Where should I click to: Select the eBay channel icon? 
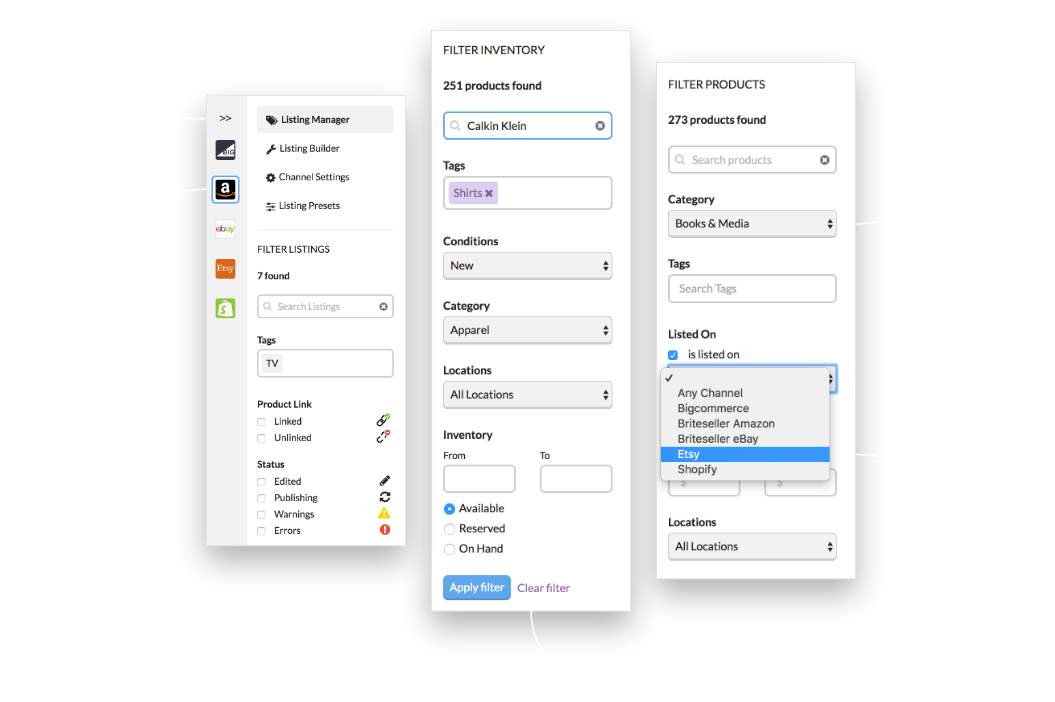tap(225, 229)
